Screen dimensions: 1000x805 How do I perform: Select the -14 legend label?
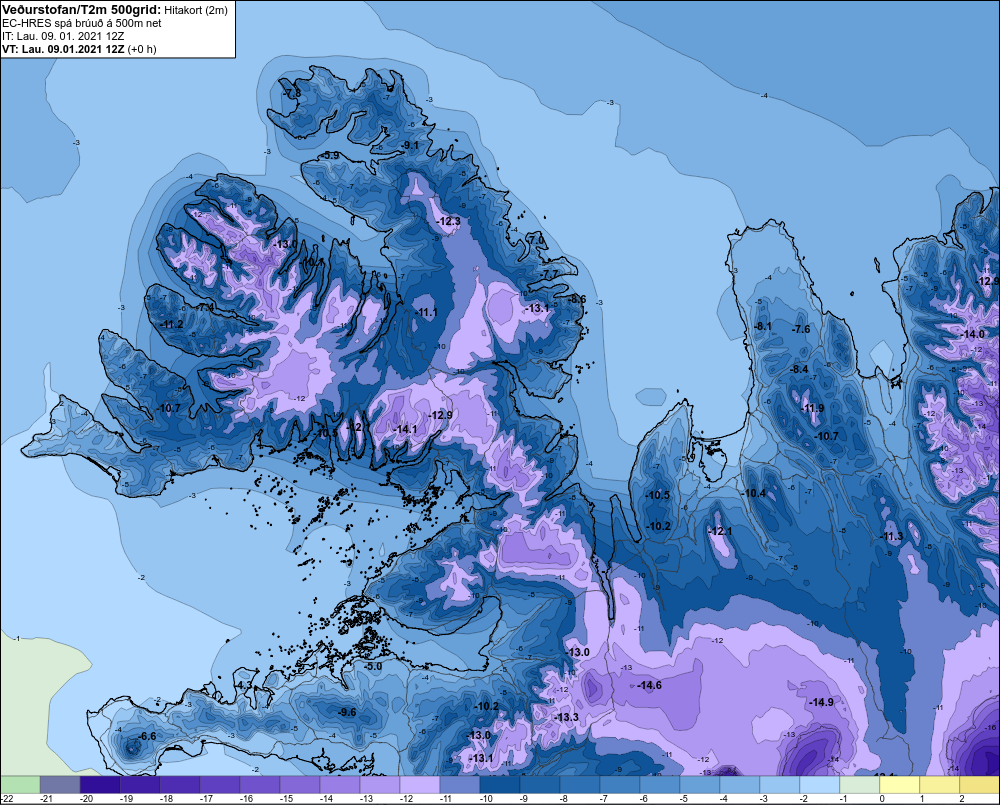pyautogui.click(x=326, y=799)
